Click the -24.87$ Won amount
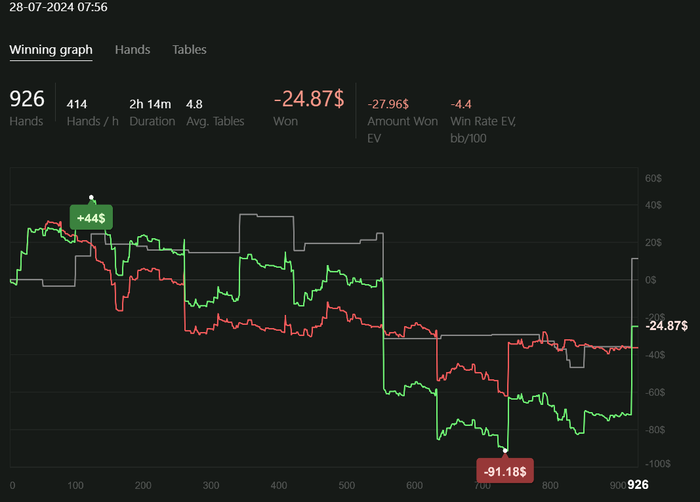 point(309,99)
